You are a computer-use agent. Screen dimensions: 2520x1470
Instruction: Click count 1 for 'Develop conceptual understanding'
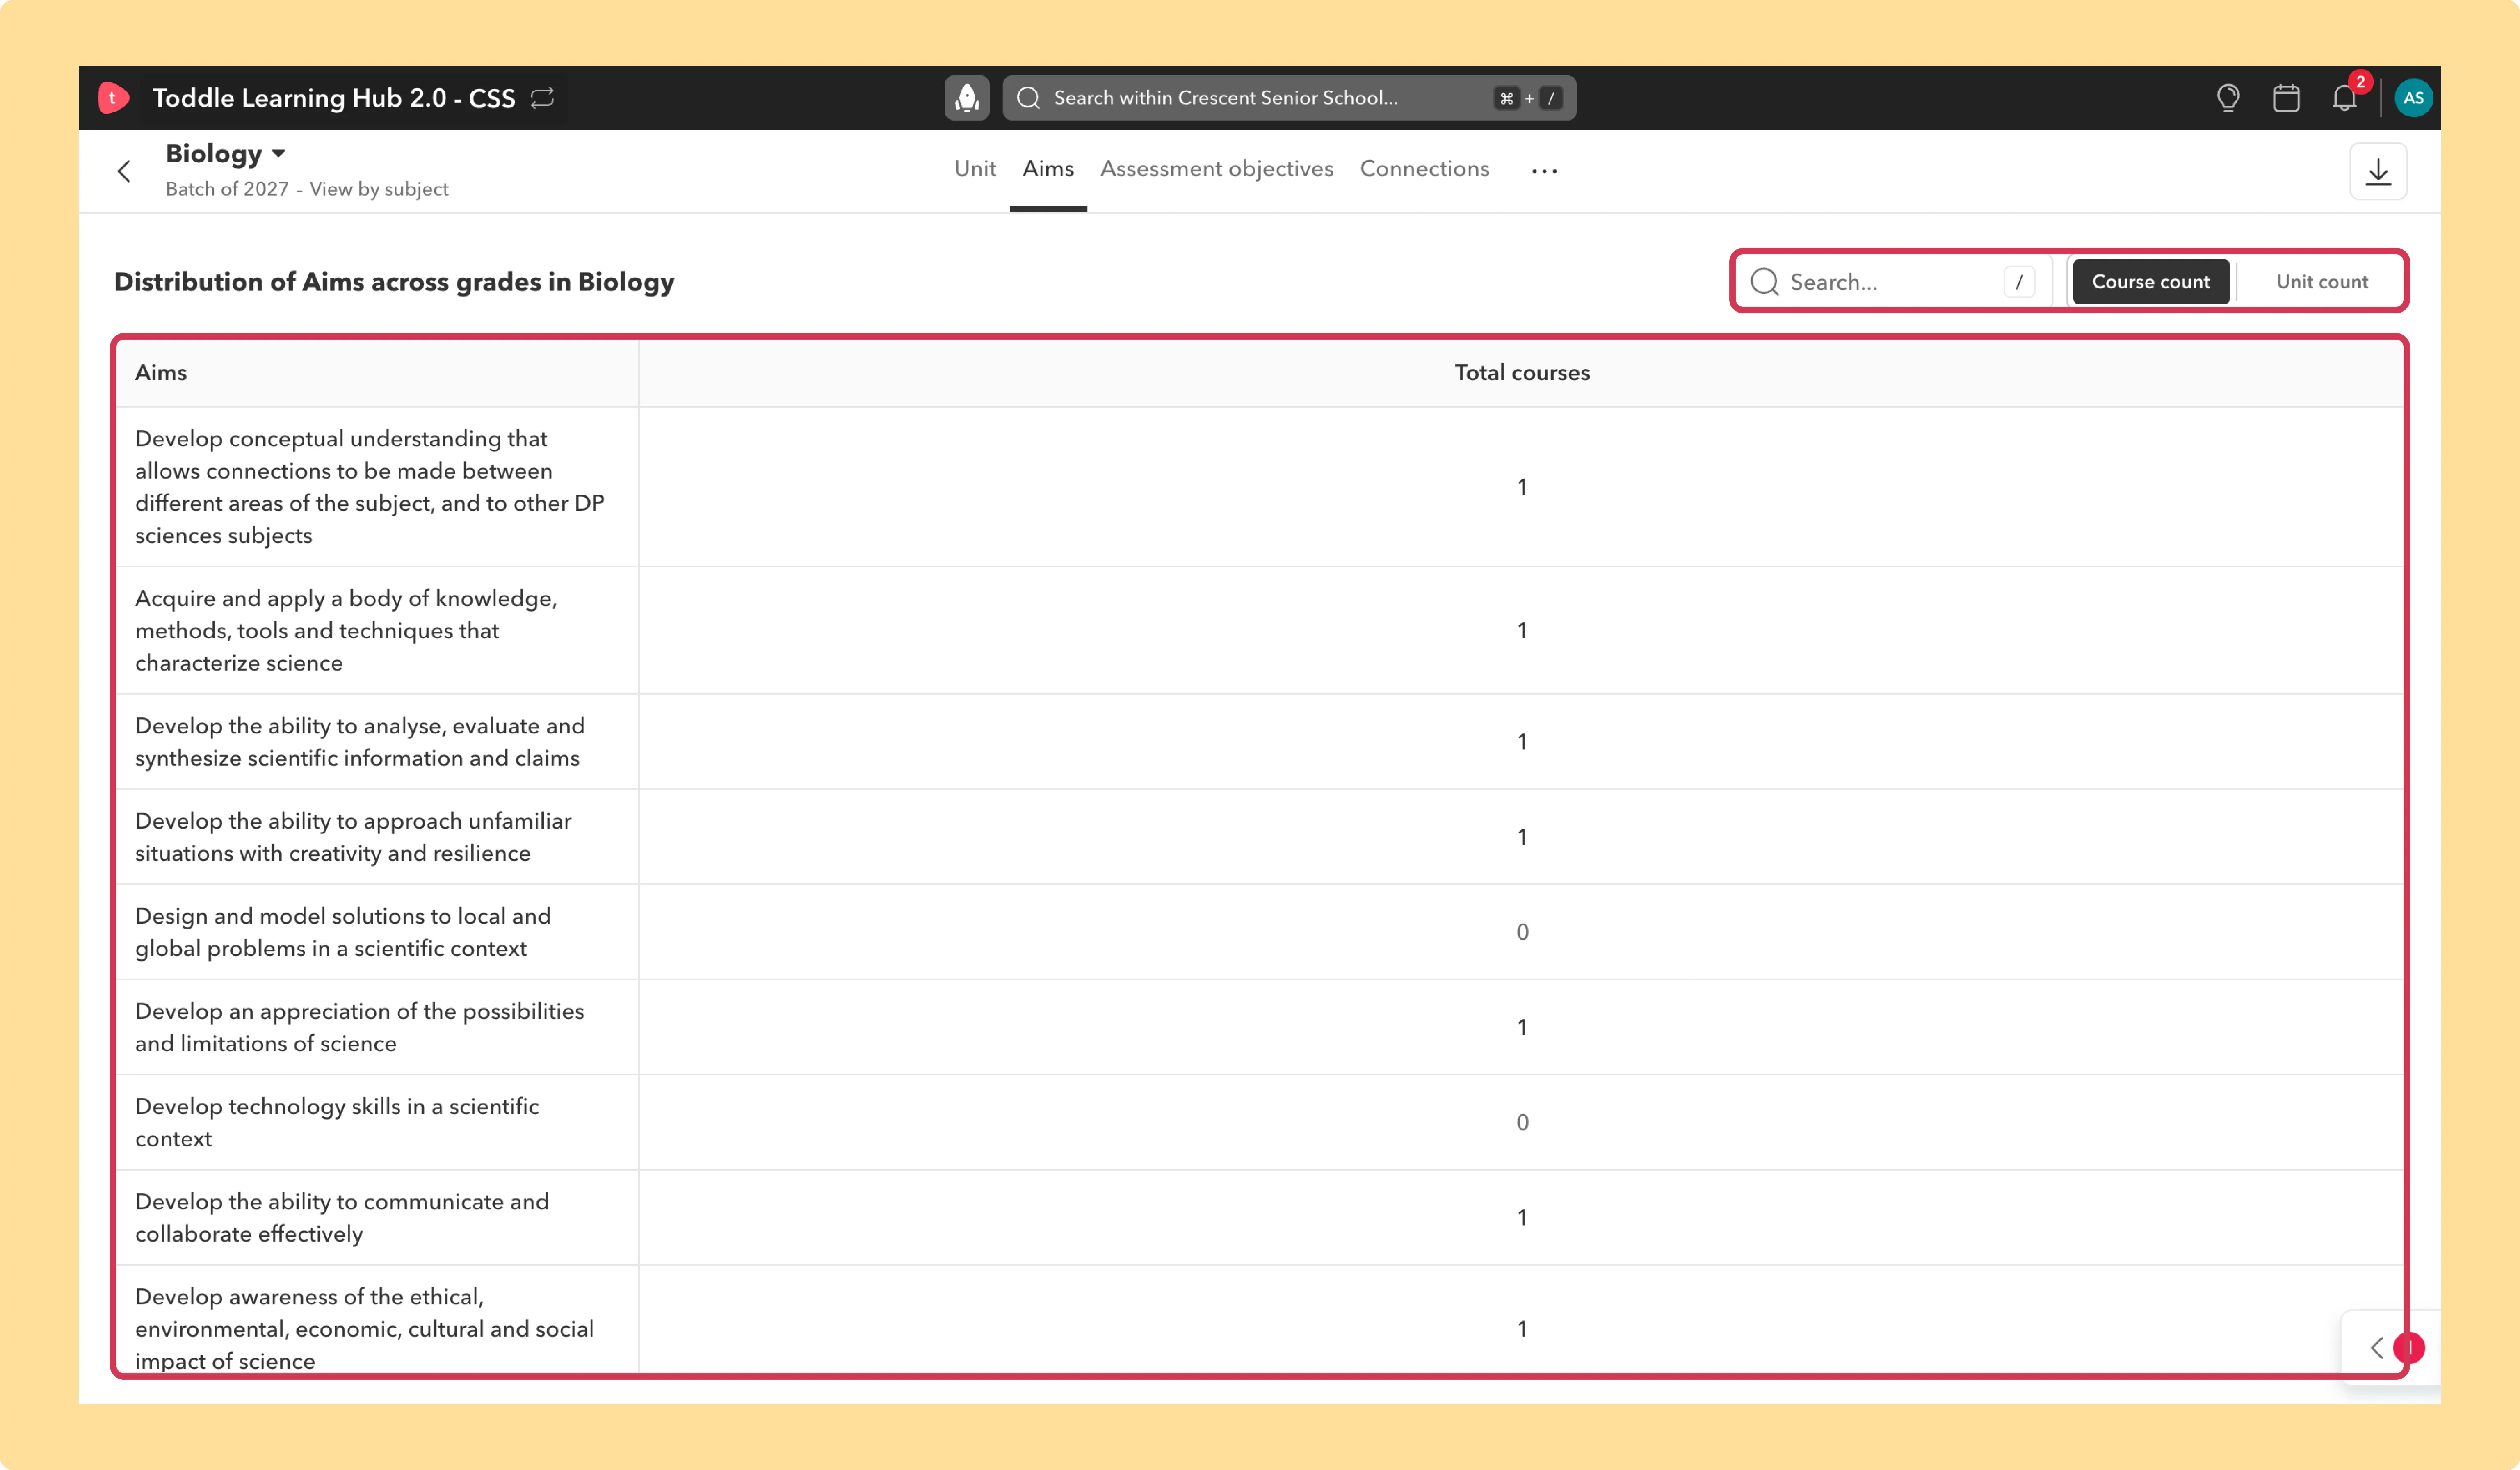[x=1522, y=487]
